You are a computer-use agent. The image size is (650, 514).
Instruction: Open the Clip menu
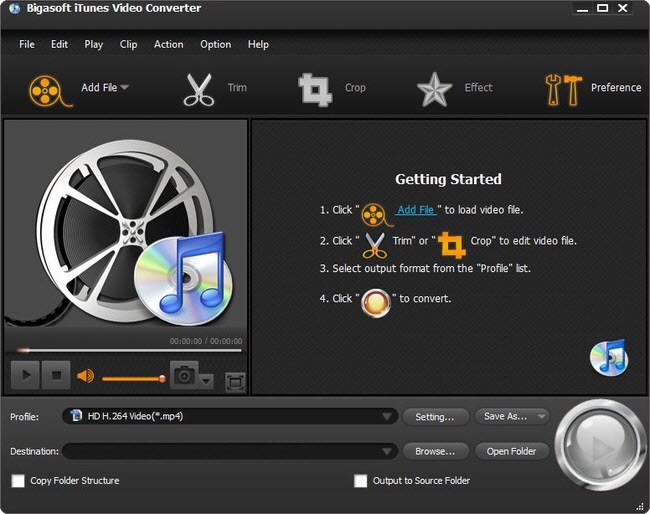click(129, 44)
